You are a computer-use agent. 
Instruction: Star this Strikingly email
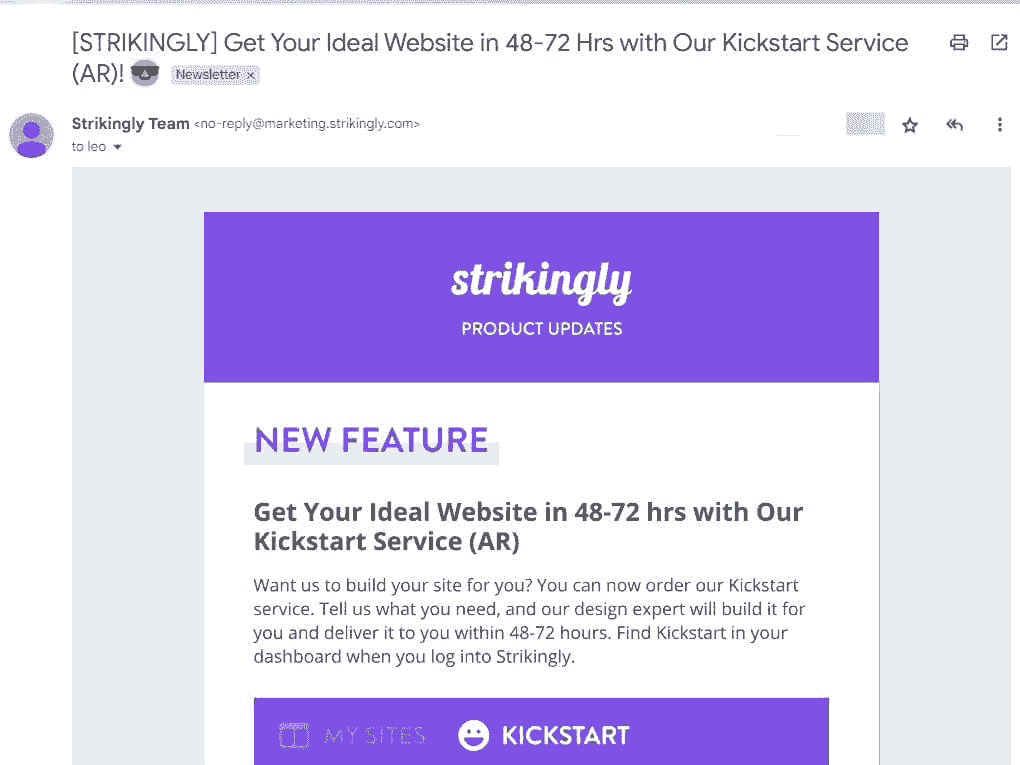(x=910, y=125)
